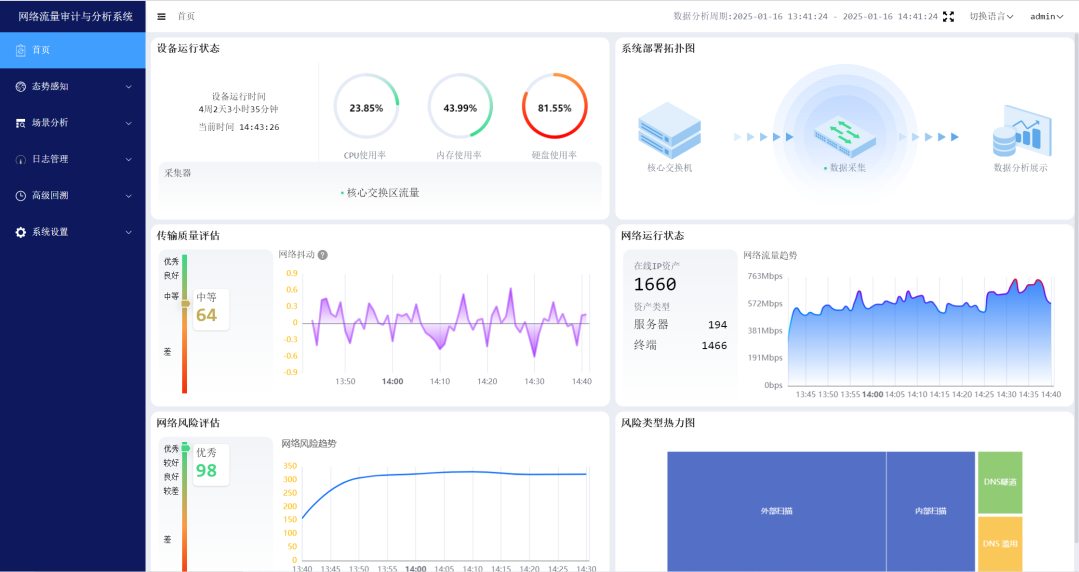Click the 数据采集 topology switch icon

click(x=845, y=136)
